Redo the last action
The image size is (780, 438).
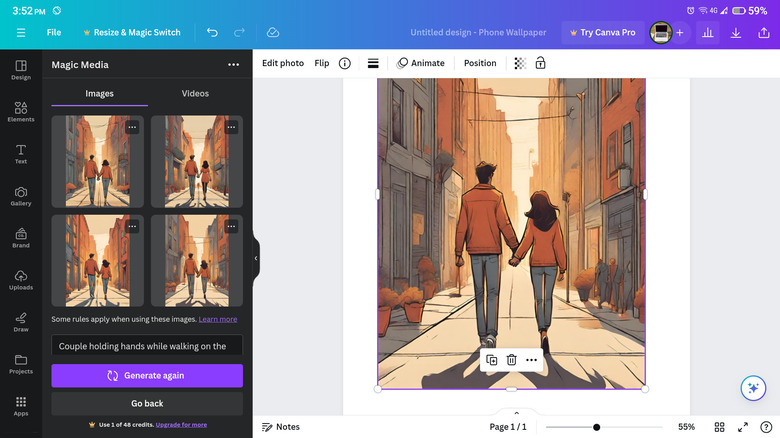click(x=239, y=32)
